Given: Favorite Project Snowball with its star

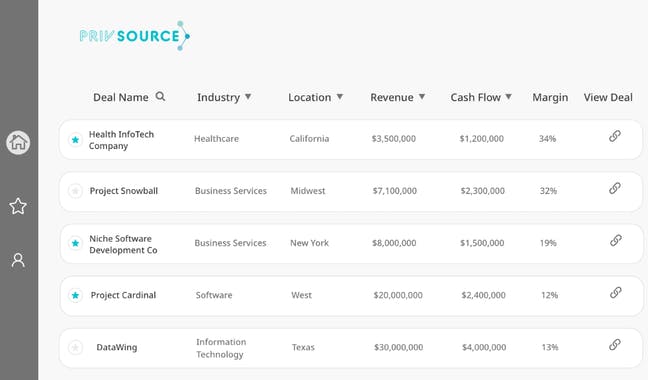Looking at the screenshot, I should pyautogui.click(x=75, y=191).
